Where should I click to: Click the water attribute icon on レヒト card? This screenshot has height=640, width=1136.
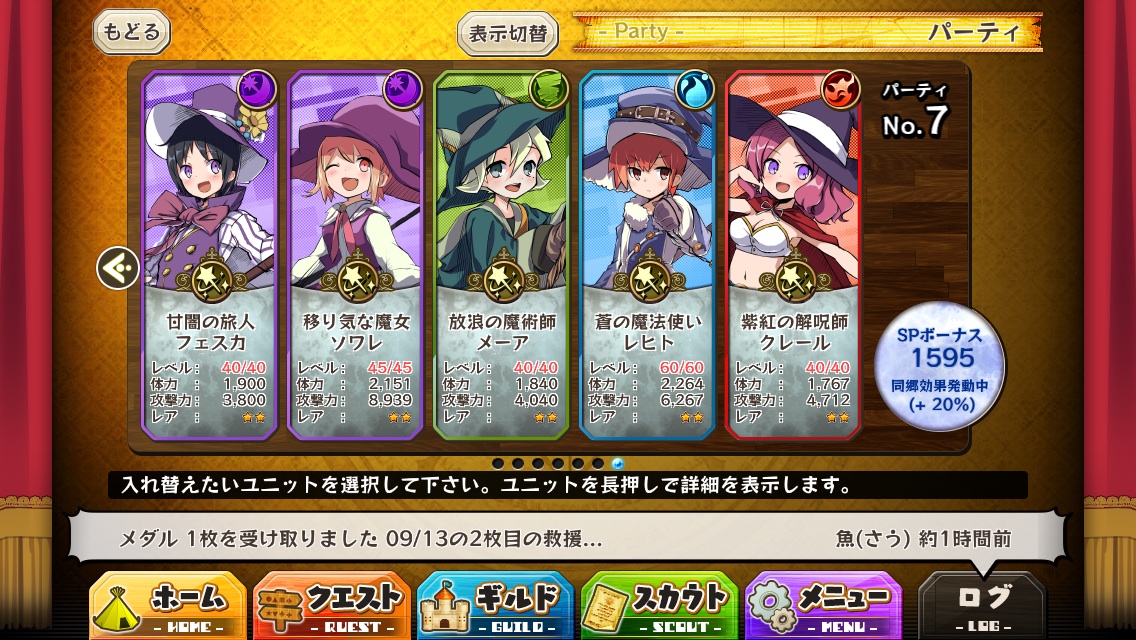[695, 90]
